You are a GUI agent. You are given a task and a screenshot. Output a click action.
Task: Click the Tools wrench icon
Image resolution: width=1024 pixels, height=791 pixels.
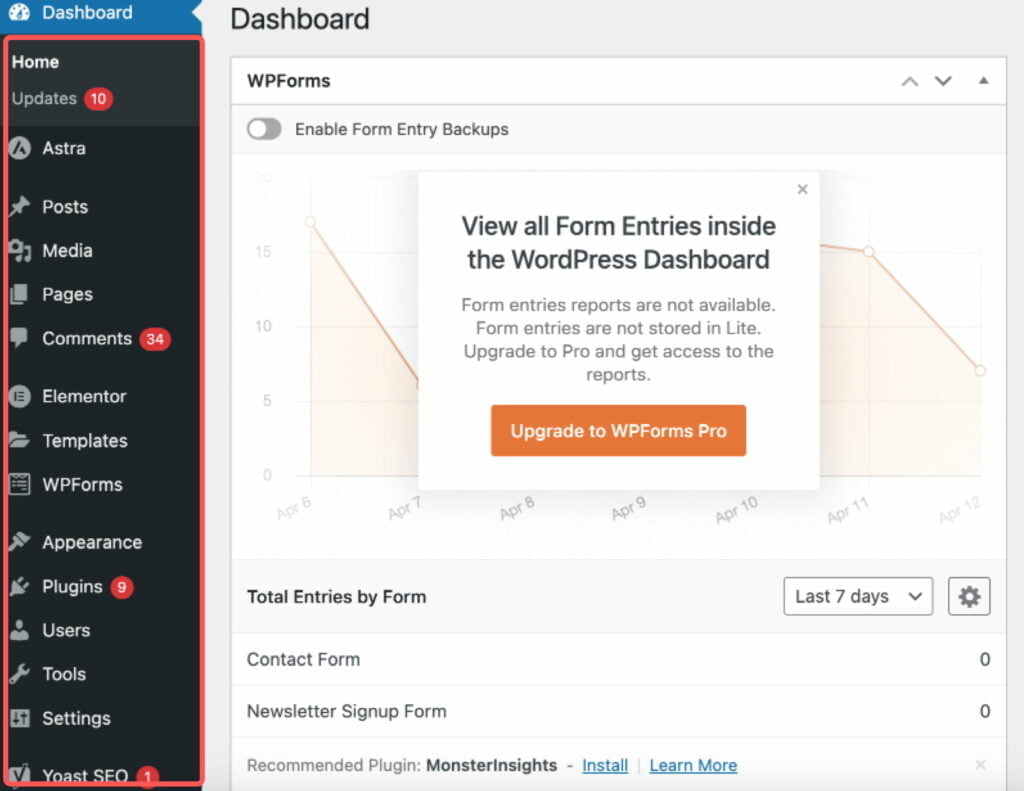pyautogui.click(x=20, y=673)
